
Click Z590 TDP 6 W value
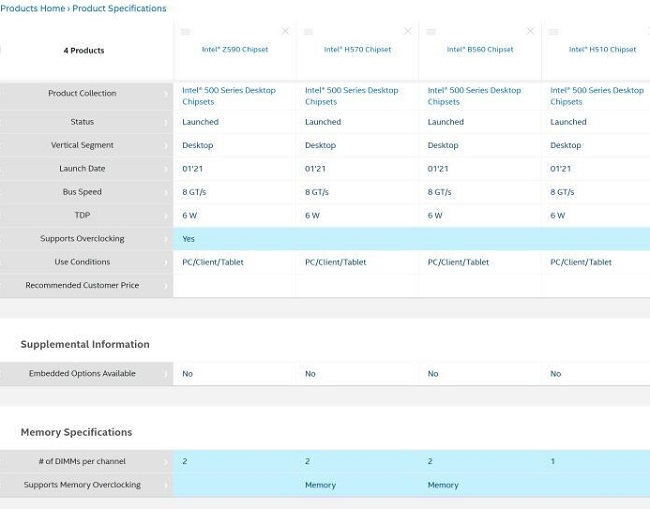pos(189,216)
